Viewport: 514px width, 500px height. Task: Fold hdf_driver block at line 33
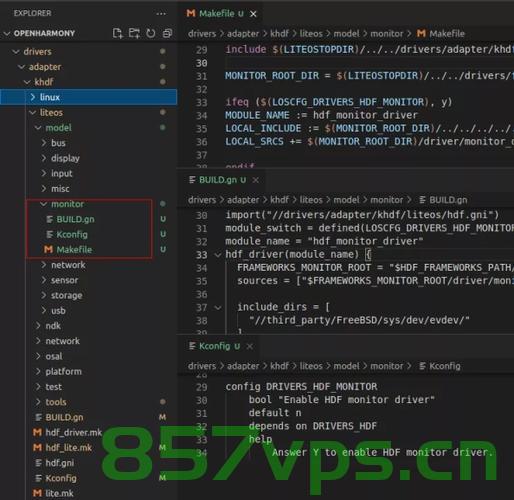click(x=218, y=255)
